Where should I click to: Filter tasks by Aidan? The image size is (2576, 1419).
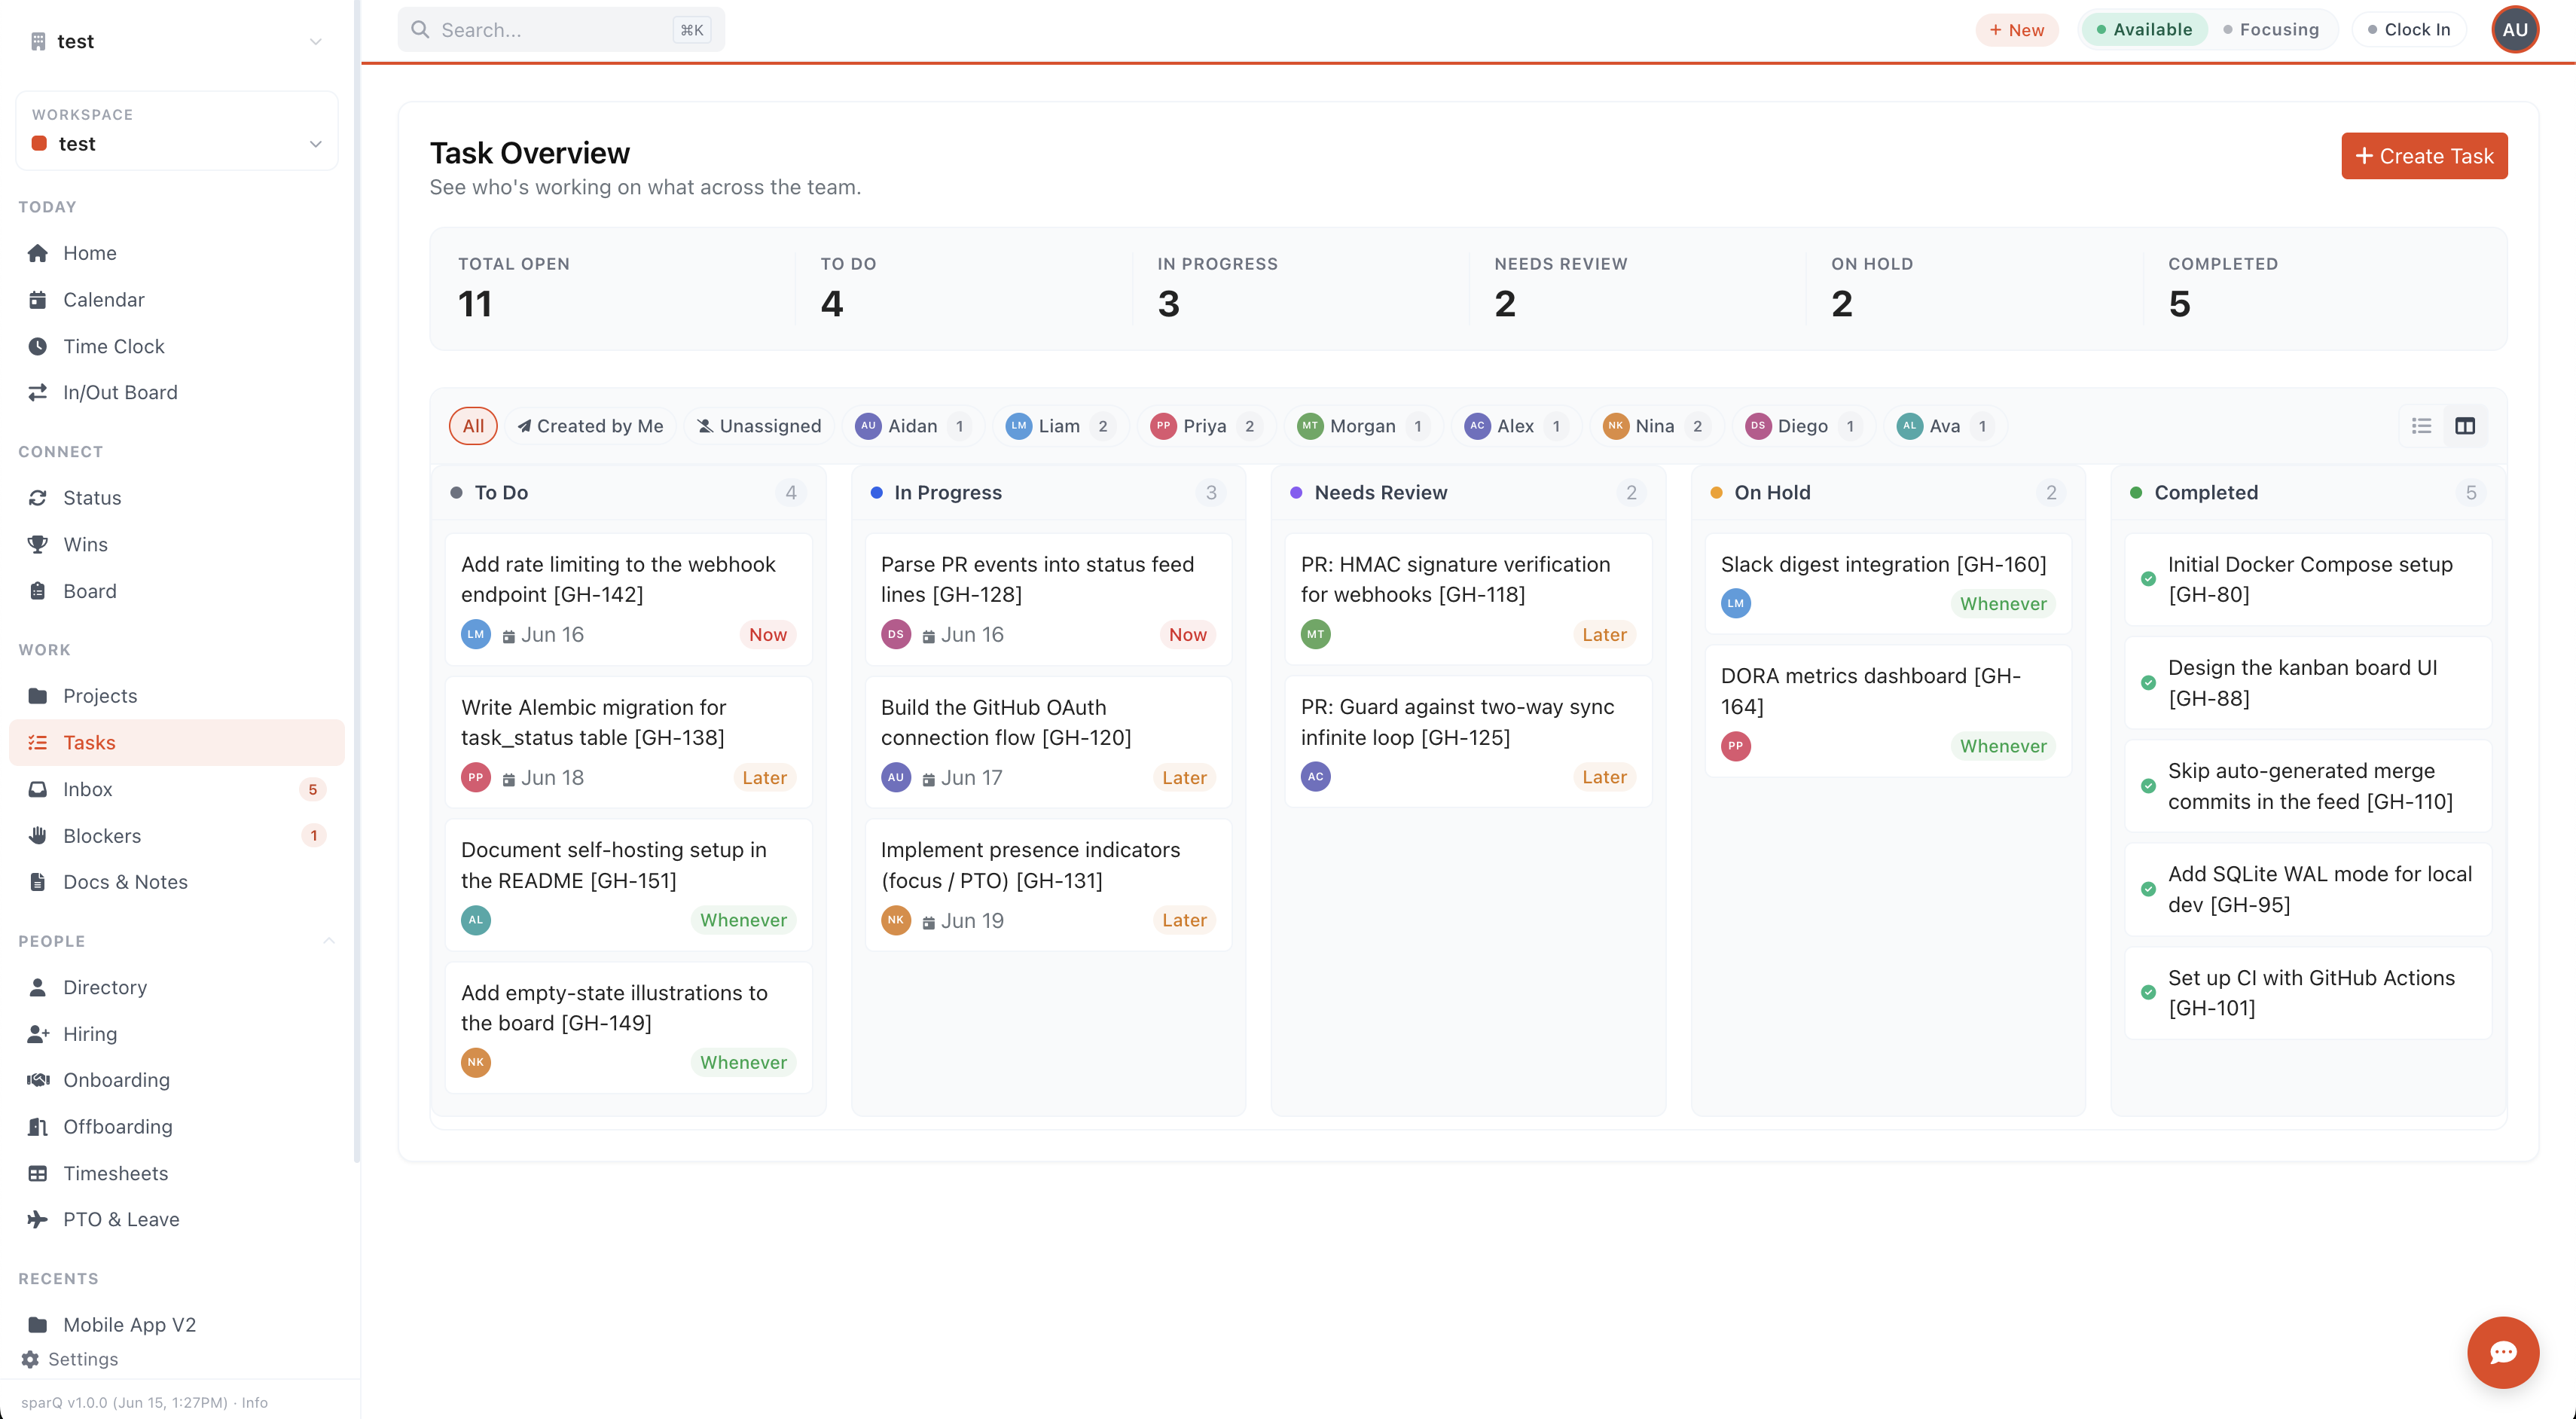[913, 426]
